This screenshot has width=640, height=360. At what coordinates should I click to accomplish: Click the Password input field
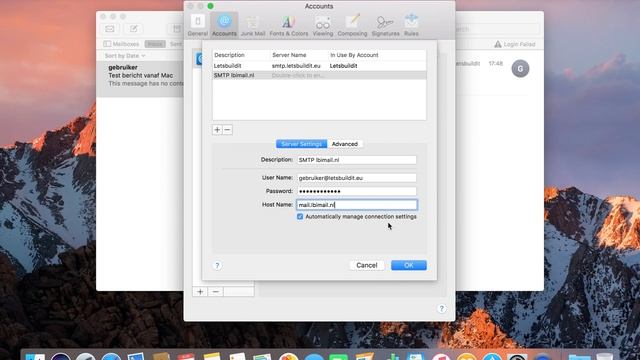coord(356,191)
